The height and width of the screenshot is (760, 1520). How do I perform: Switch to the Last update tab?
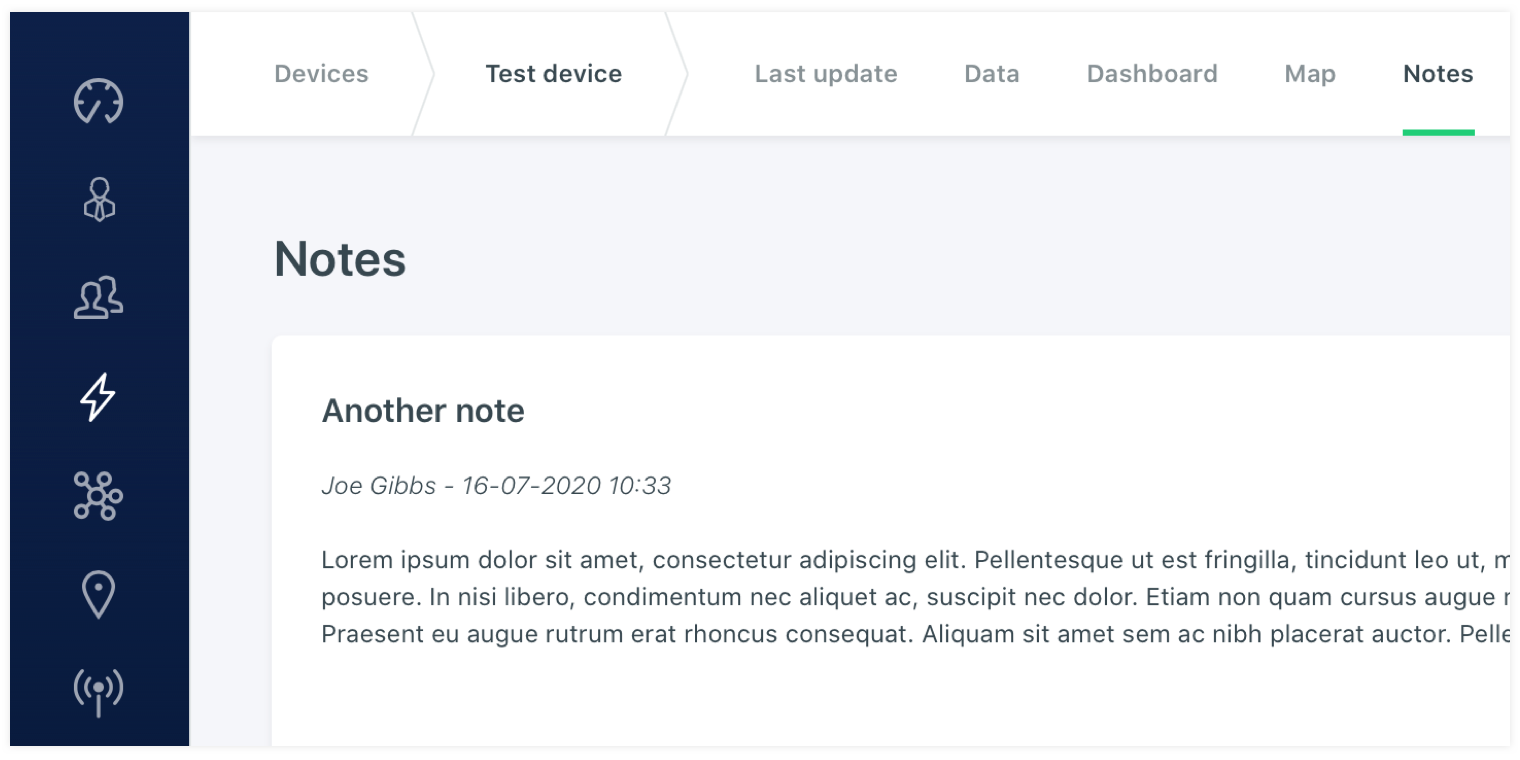(826, 74)
